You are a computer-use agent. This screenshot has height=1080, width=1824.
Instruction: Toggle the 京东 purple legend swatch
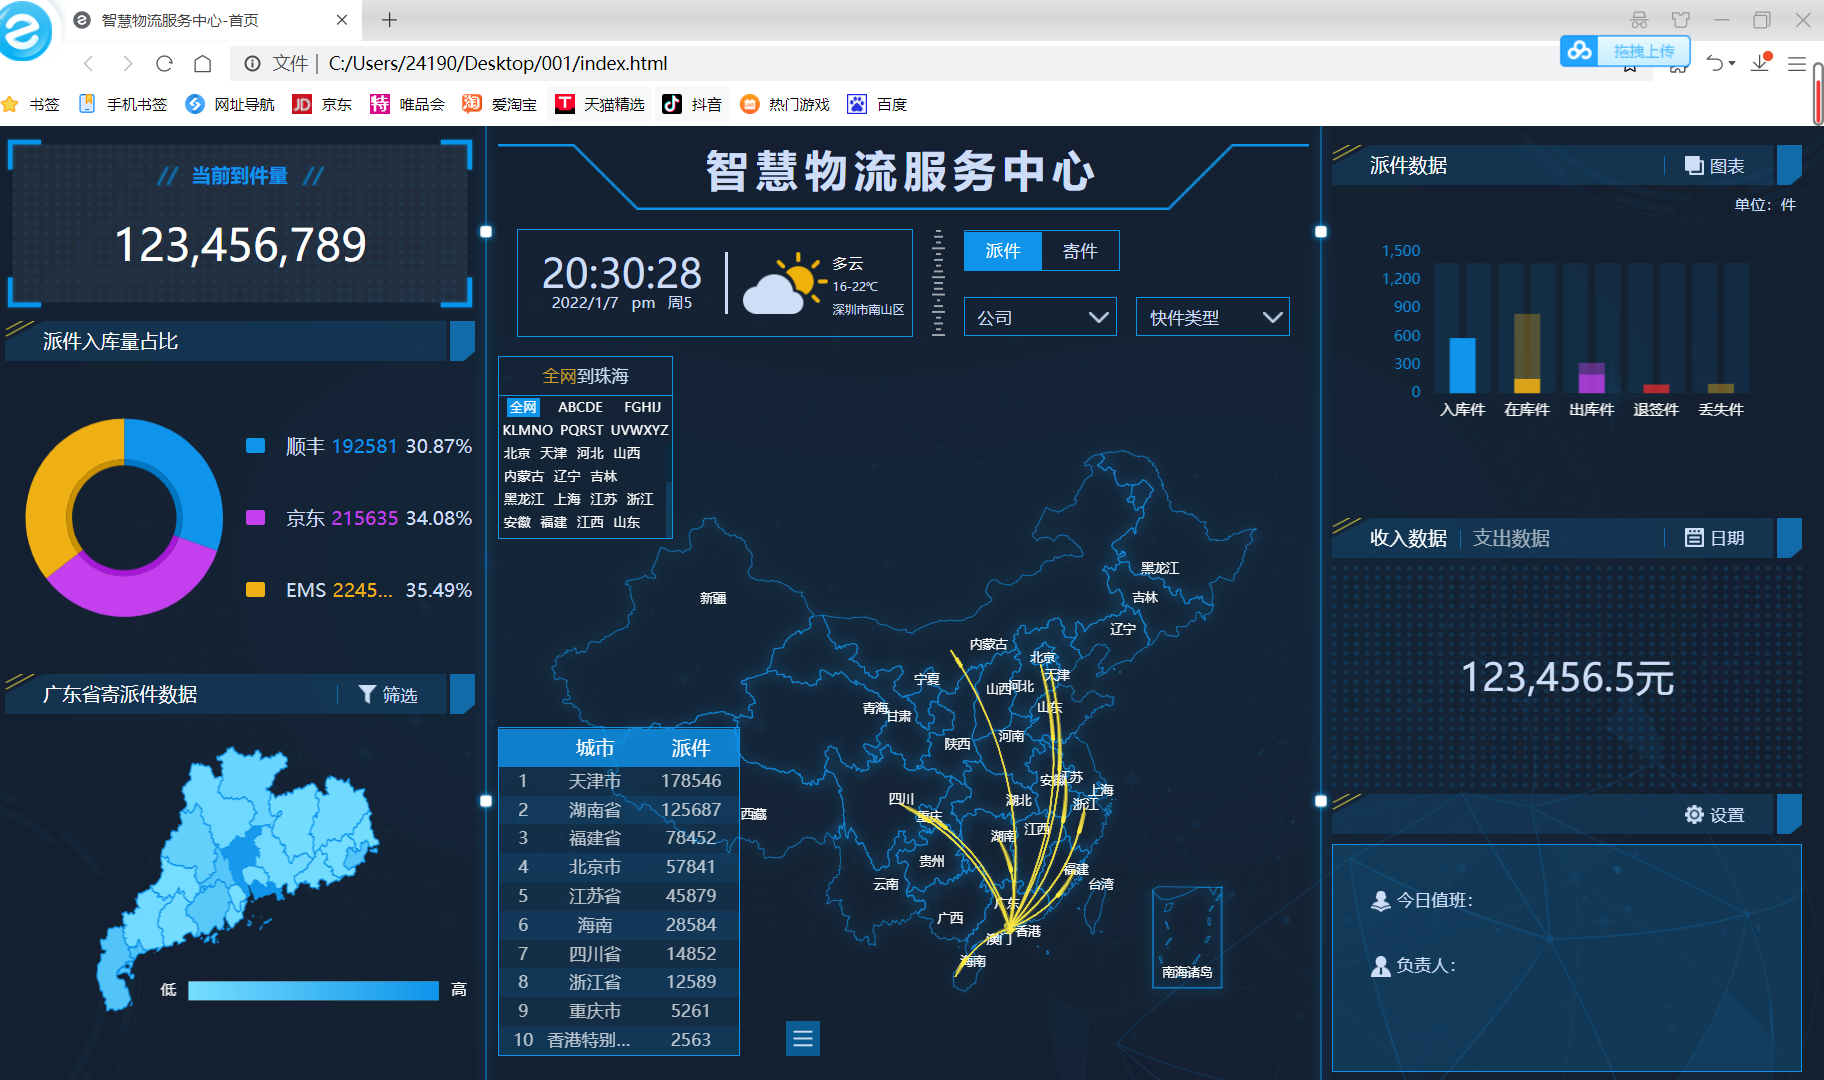(x=256, y=518)
